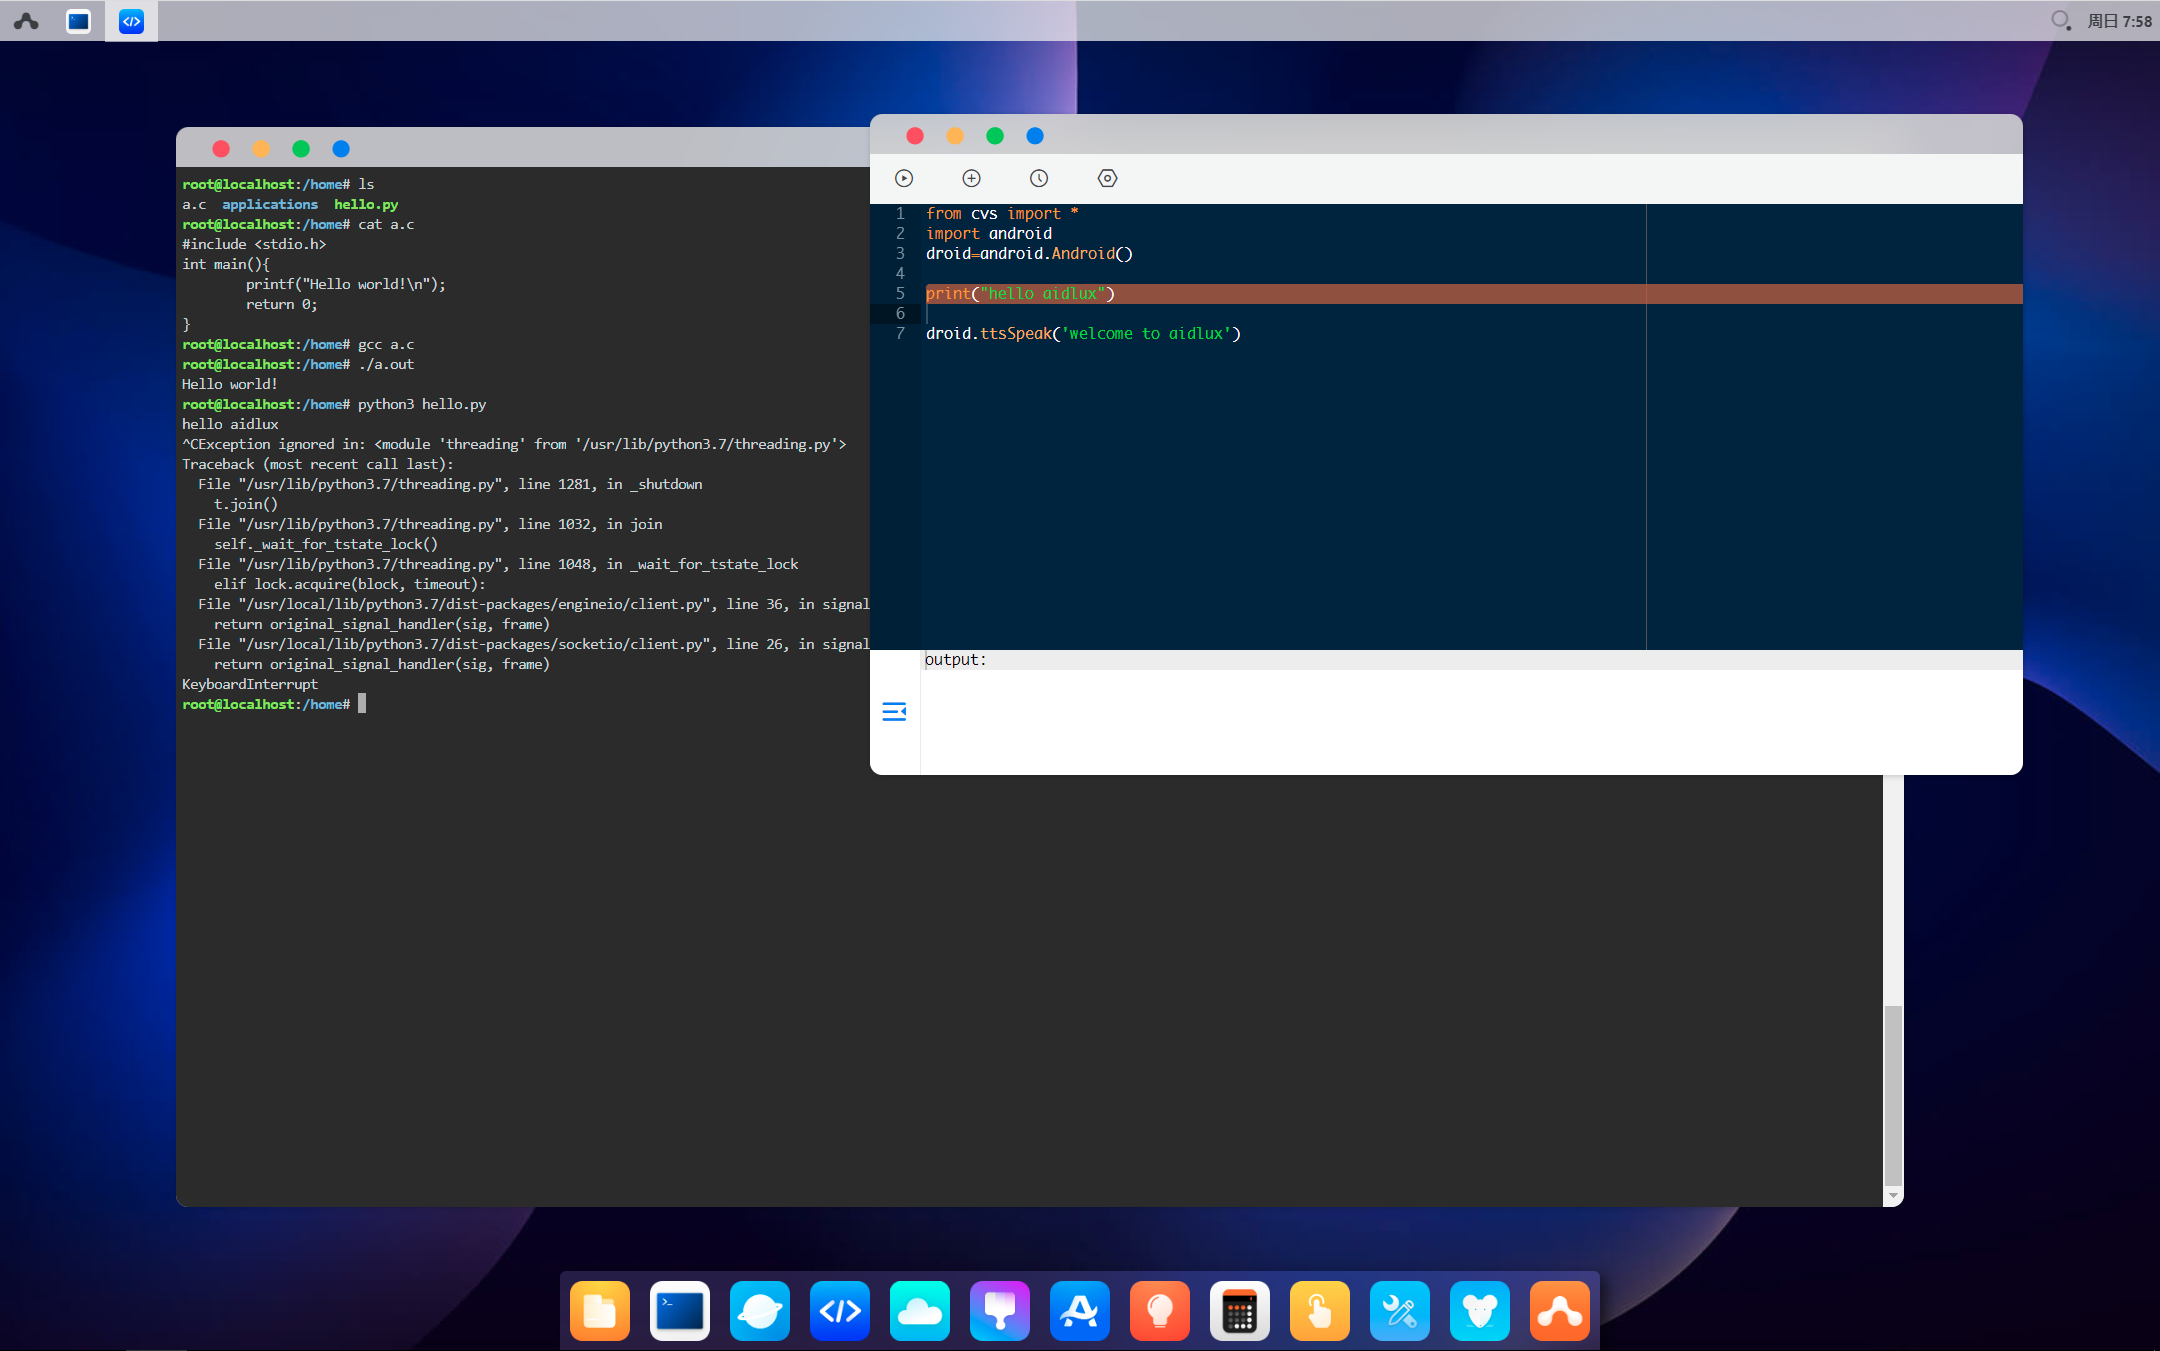2160x1351 pixels.
Task: Switch to terminal in top taskbar
Action: click(x=78, y=21)
